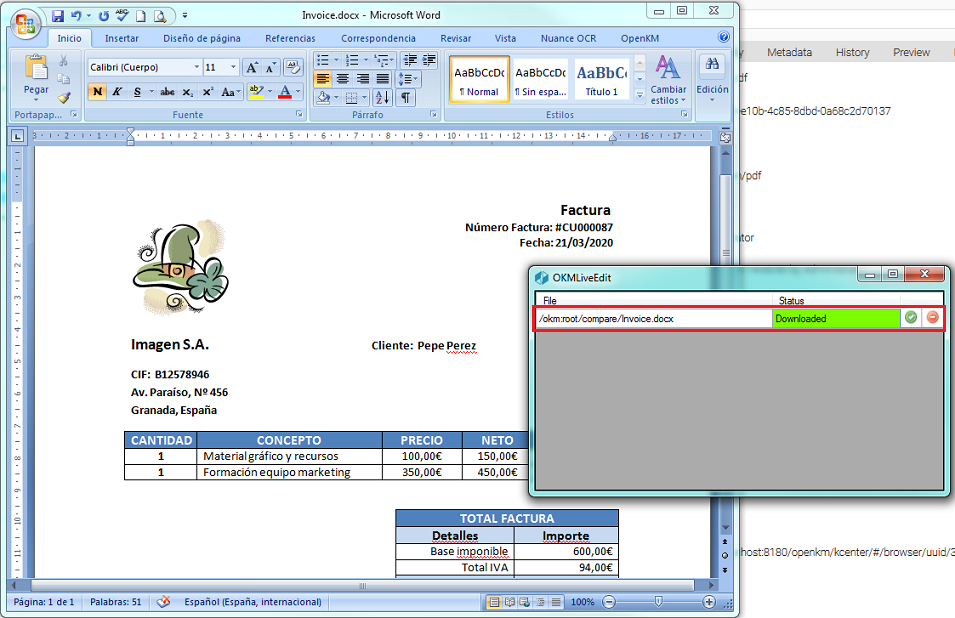This screenshot has height=618, width=955.
Task: Clear formatting with the eraser icon
Action: click(x=292, y=68)
